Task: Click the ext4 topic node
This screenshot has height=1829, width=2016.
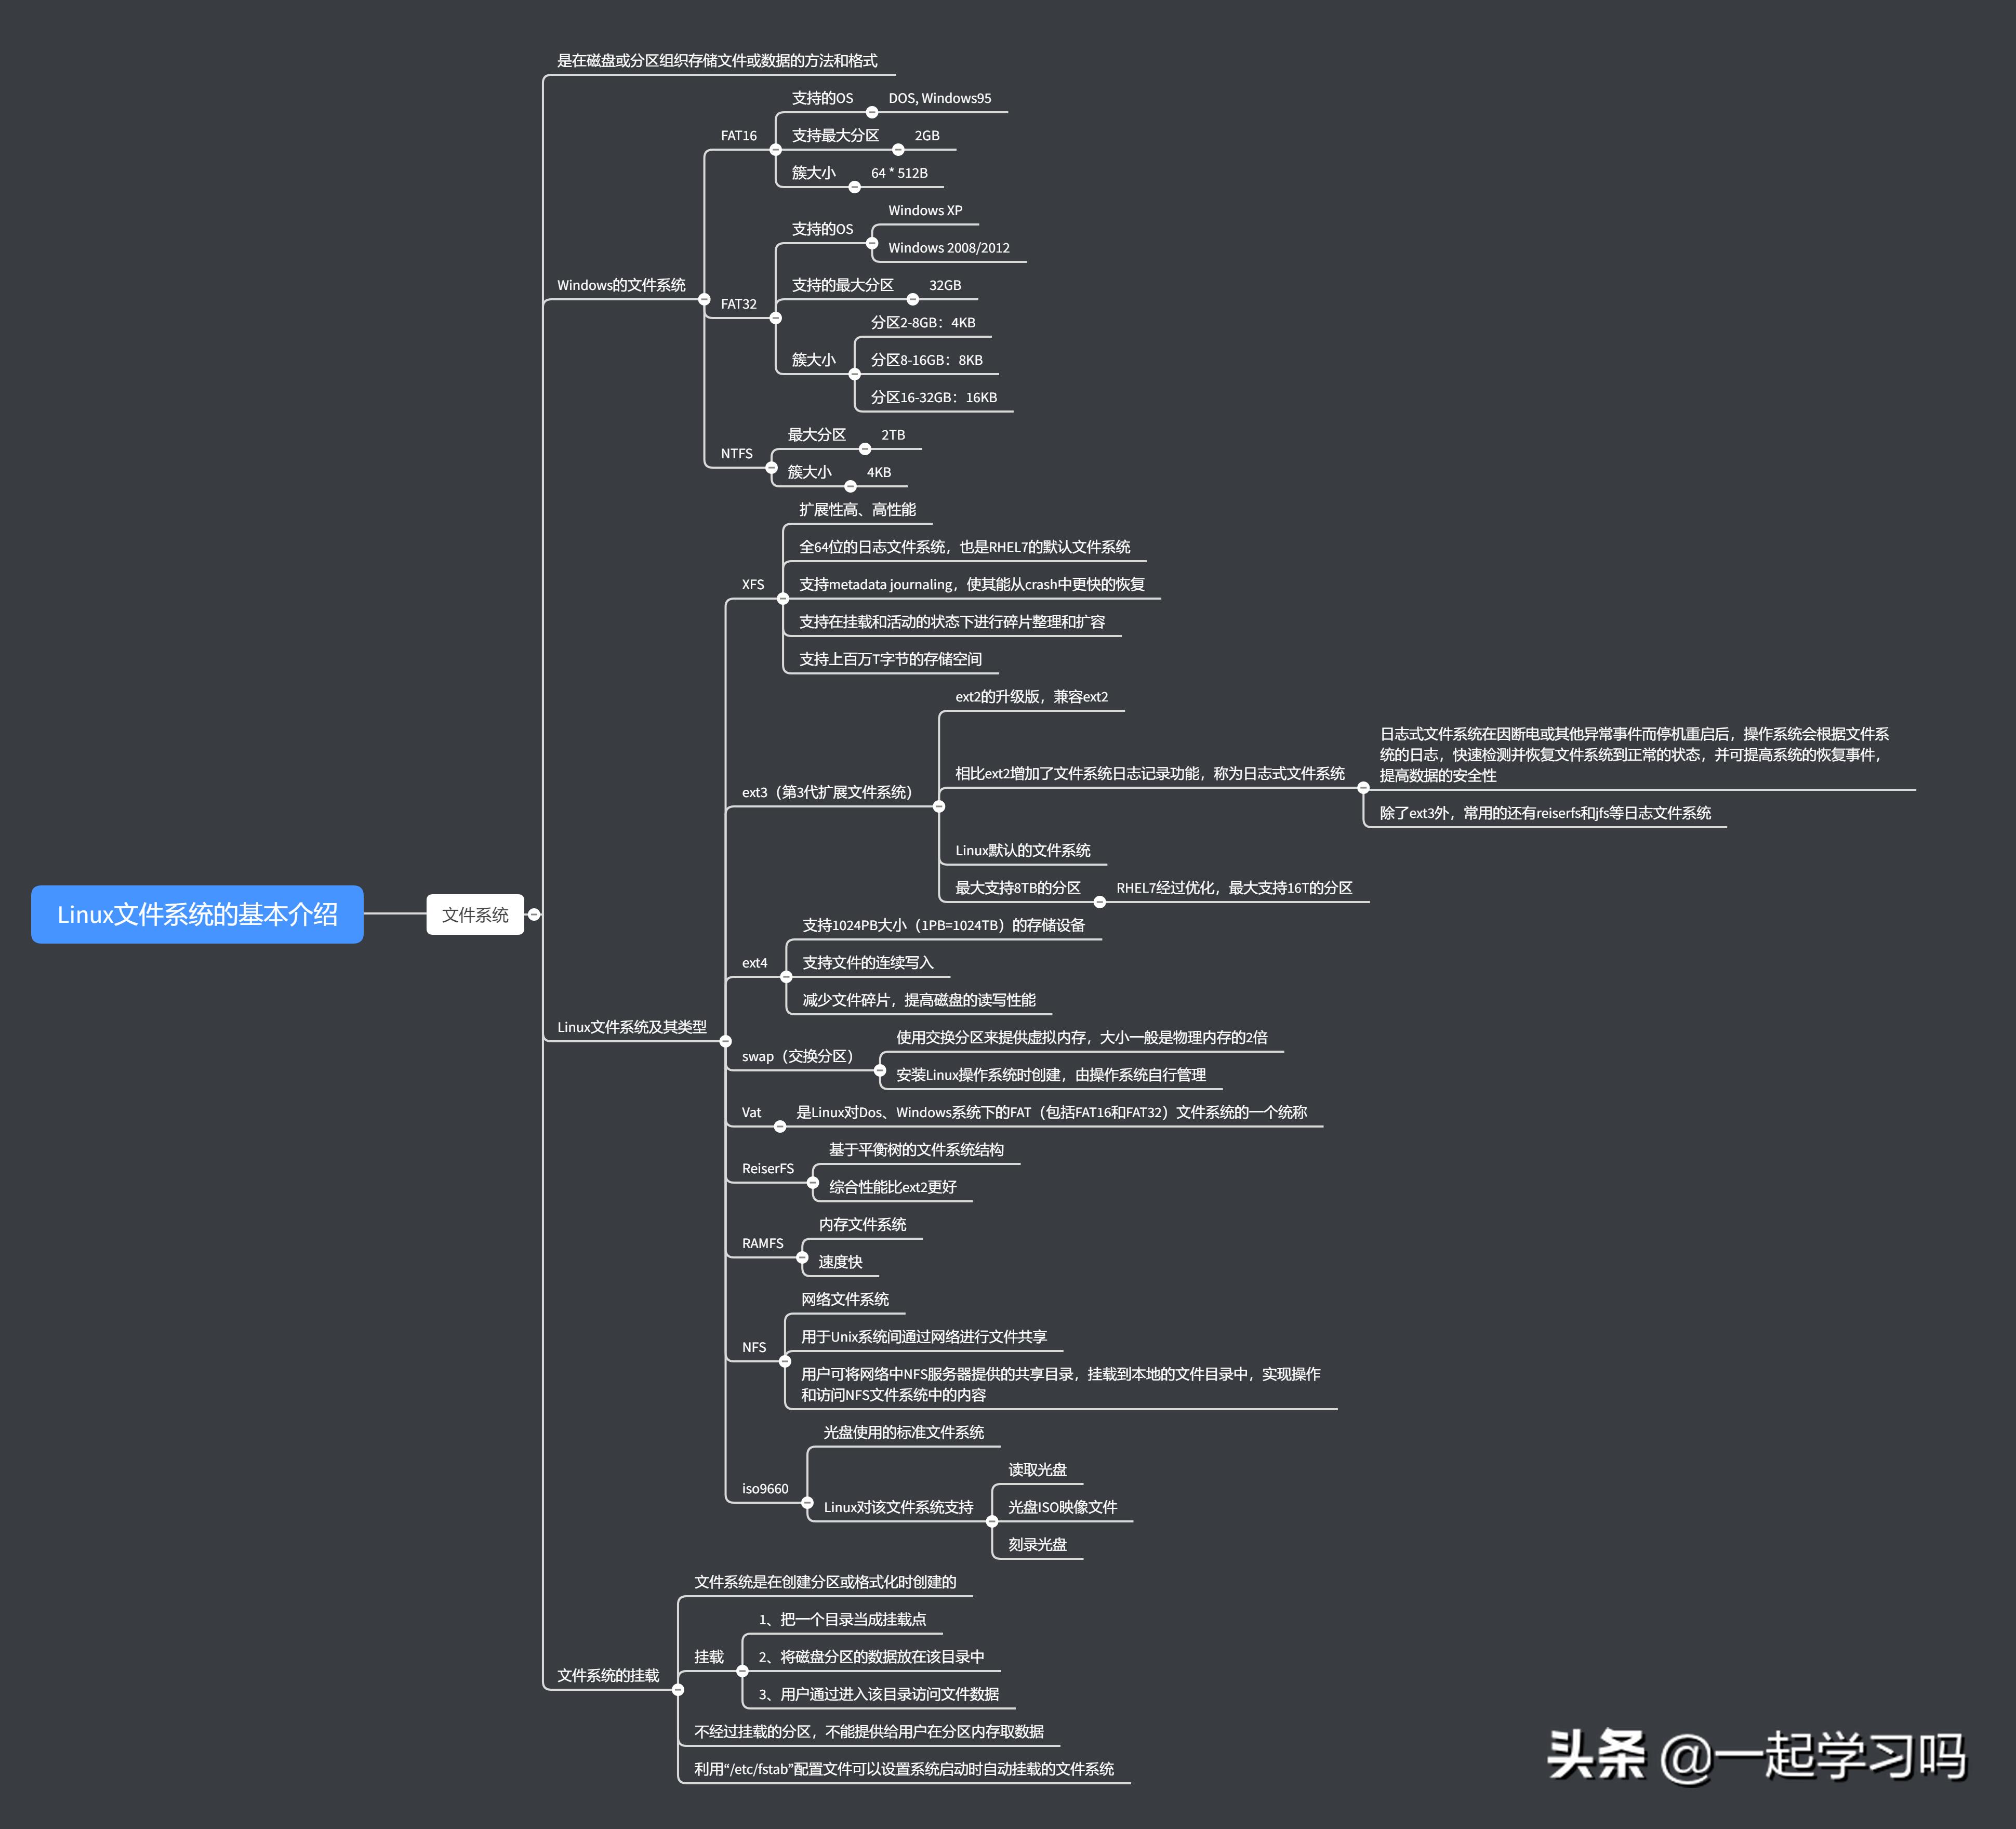Action: [753, 963]
